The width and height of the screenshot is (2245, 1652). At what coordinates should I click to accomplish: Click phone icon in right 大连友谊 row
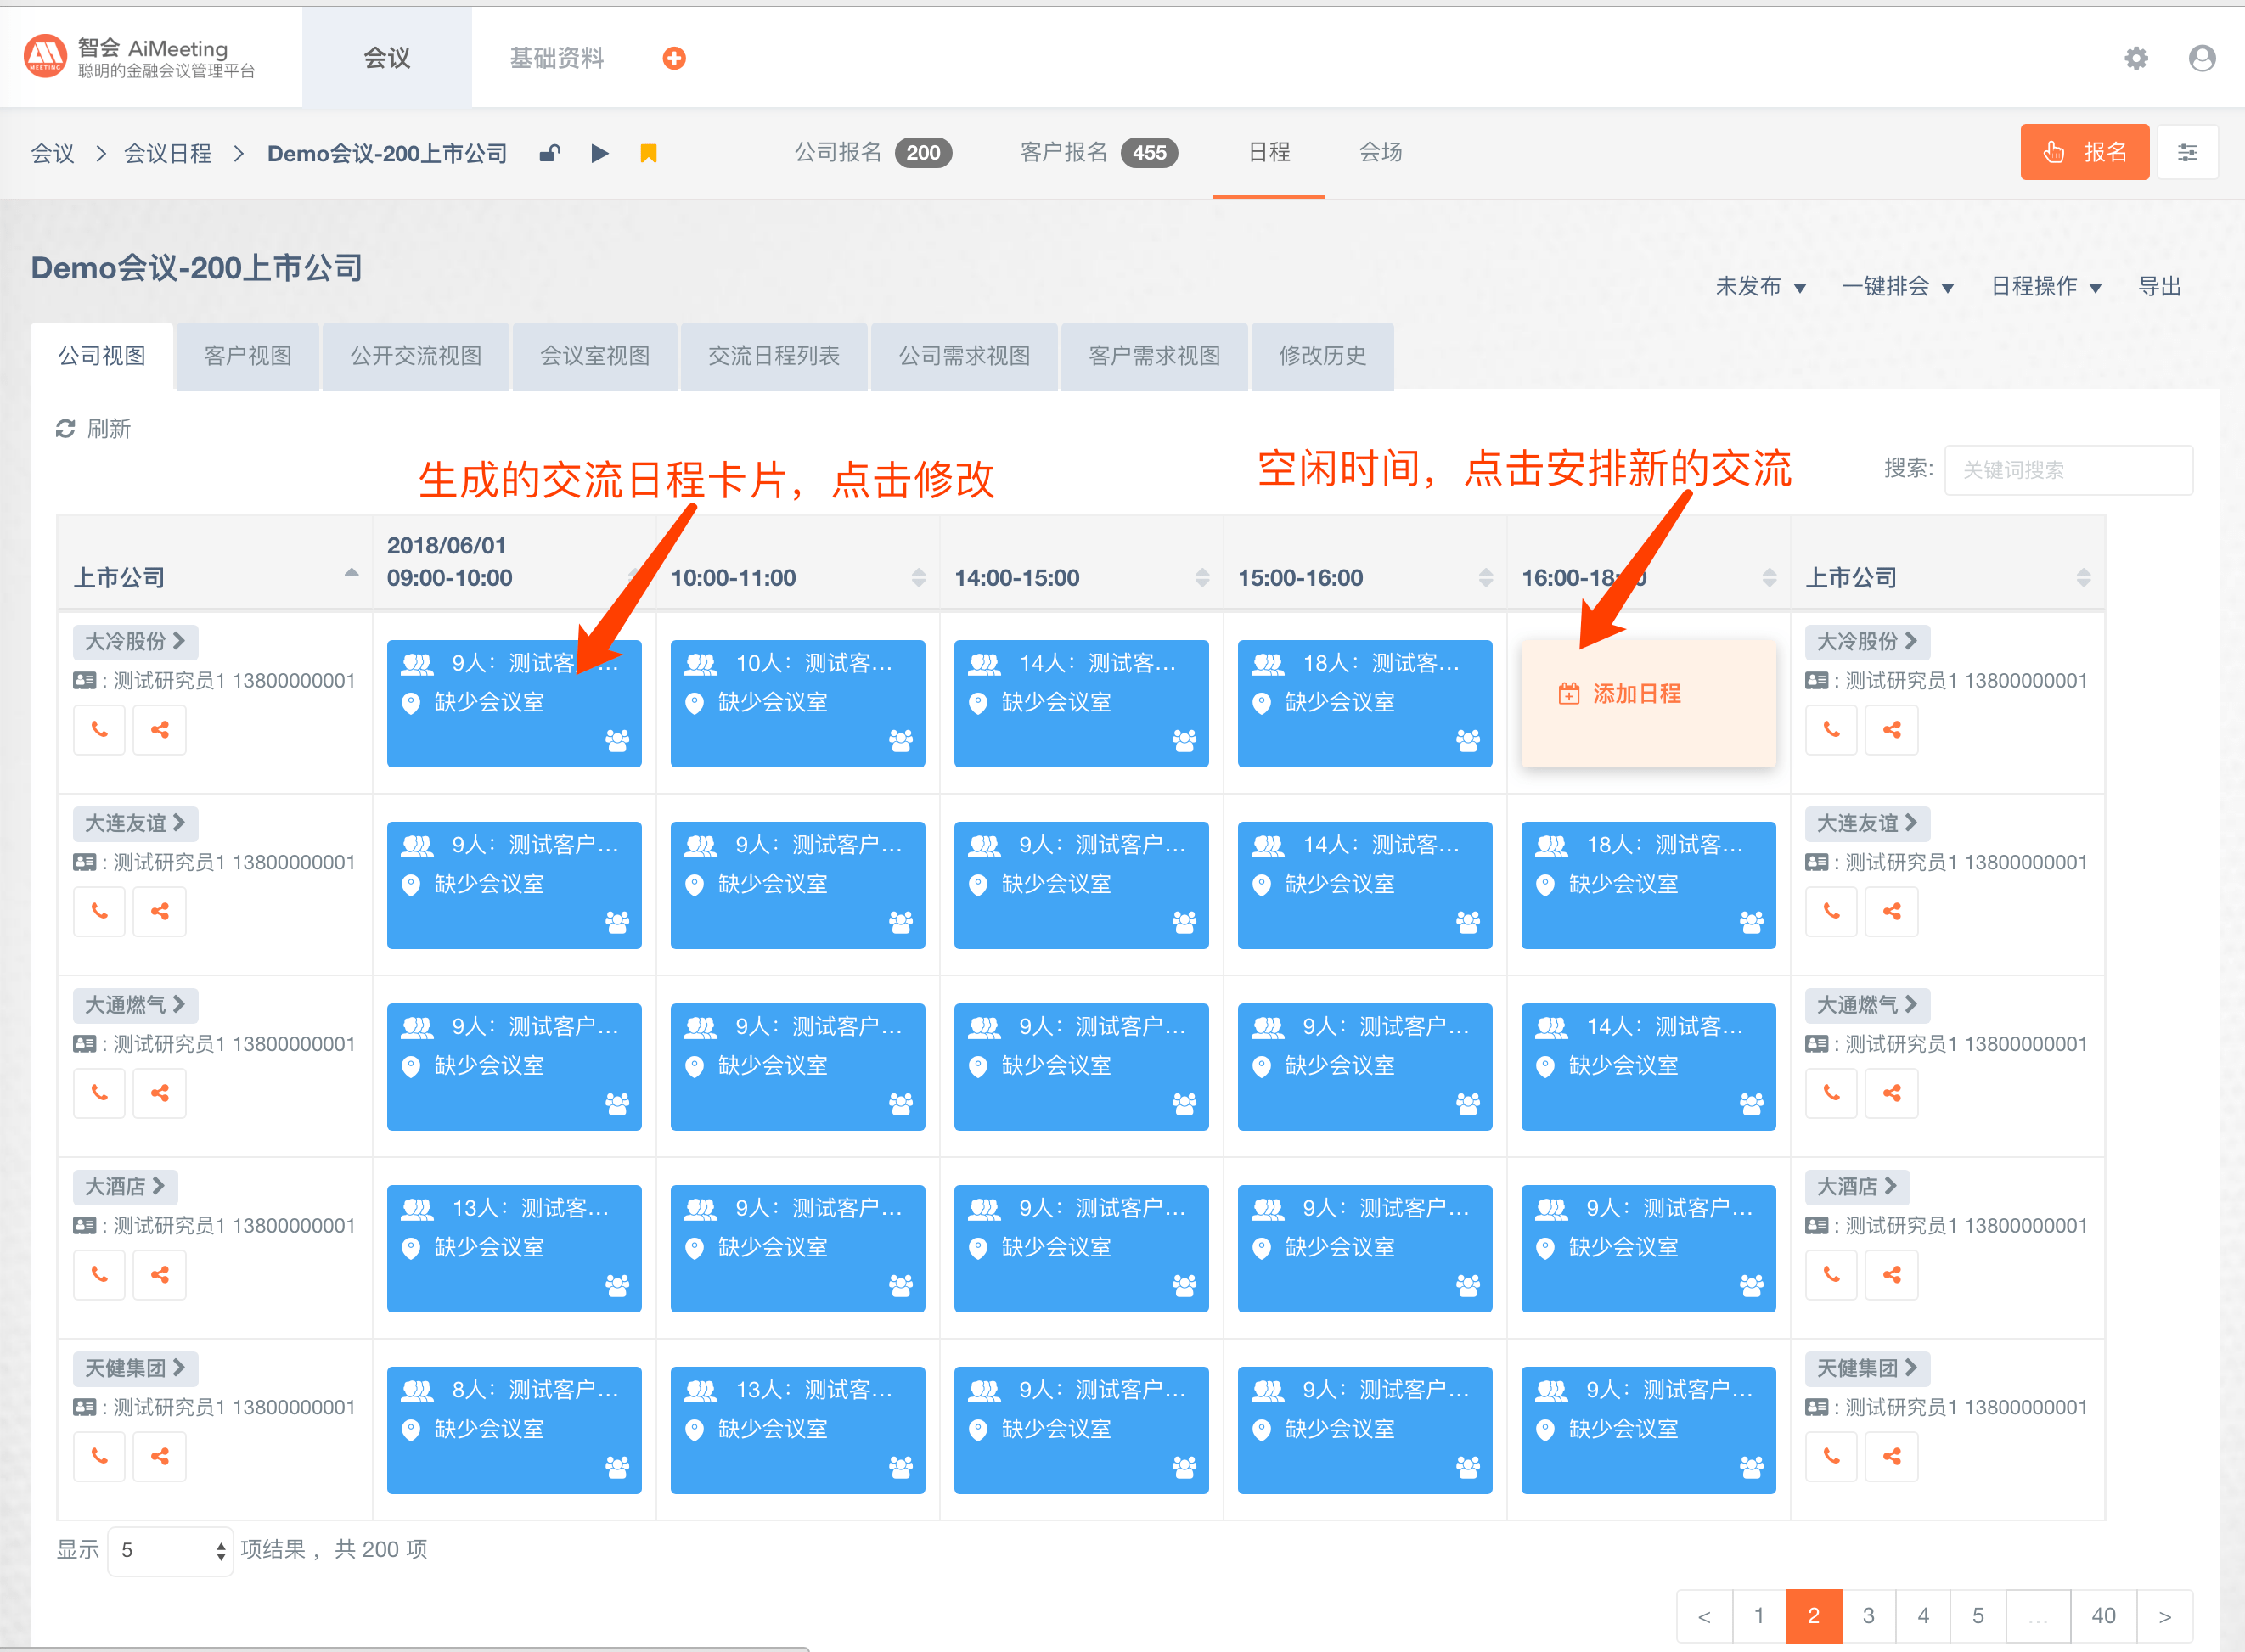pyautogui.click(x=1832, y=911)
